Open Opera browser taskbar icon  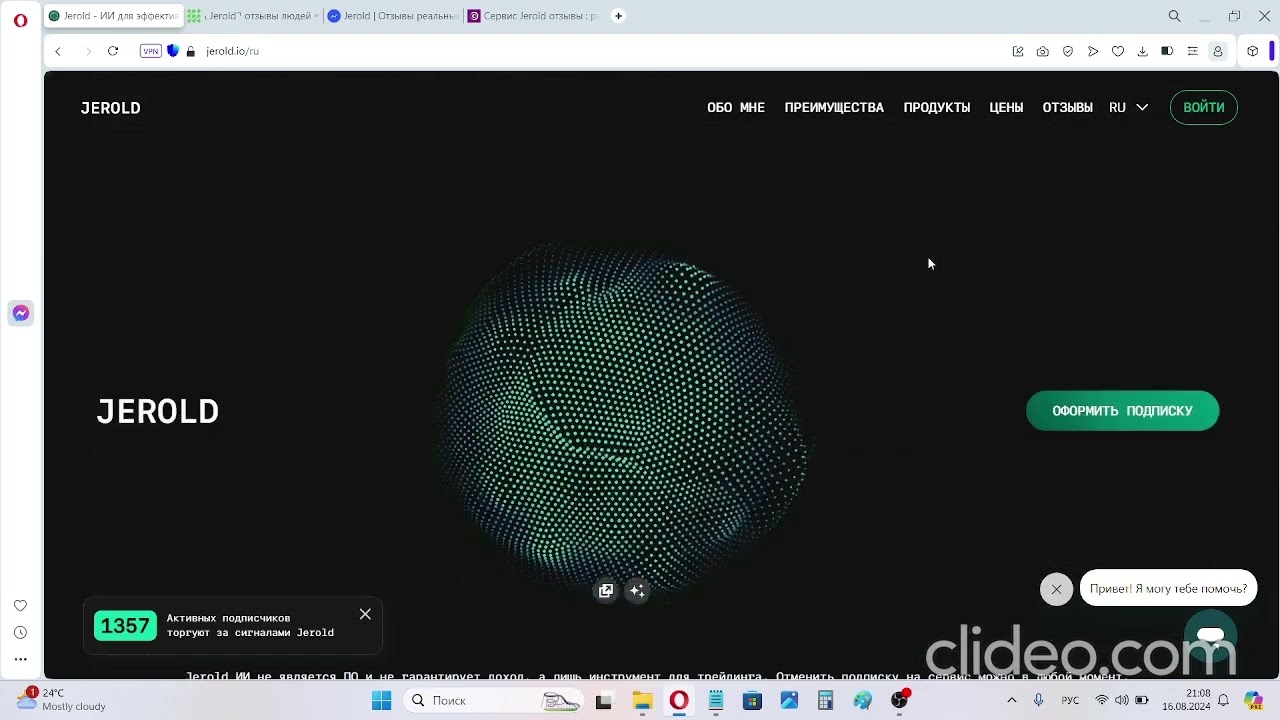[679, 701]
